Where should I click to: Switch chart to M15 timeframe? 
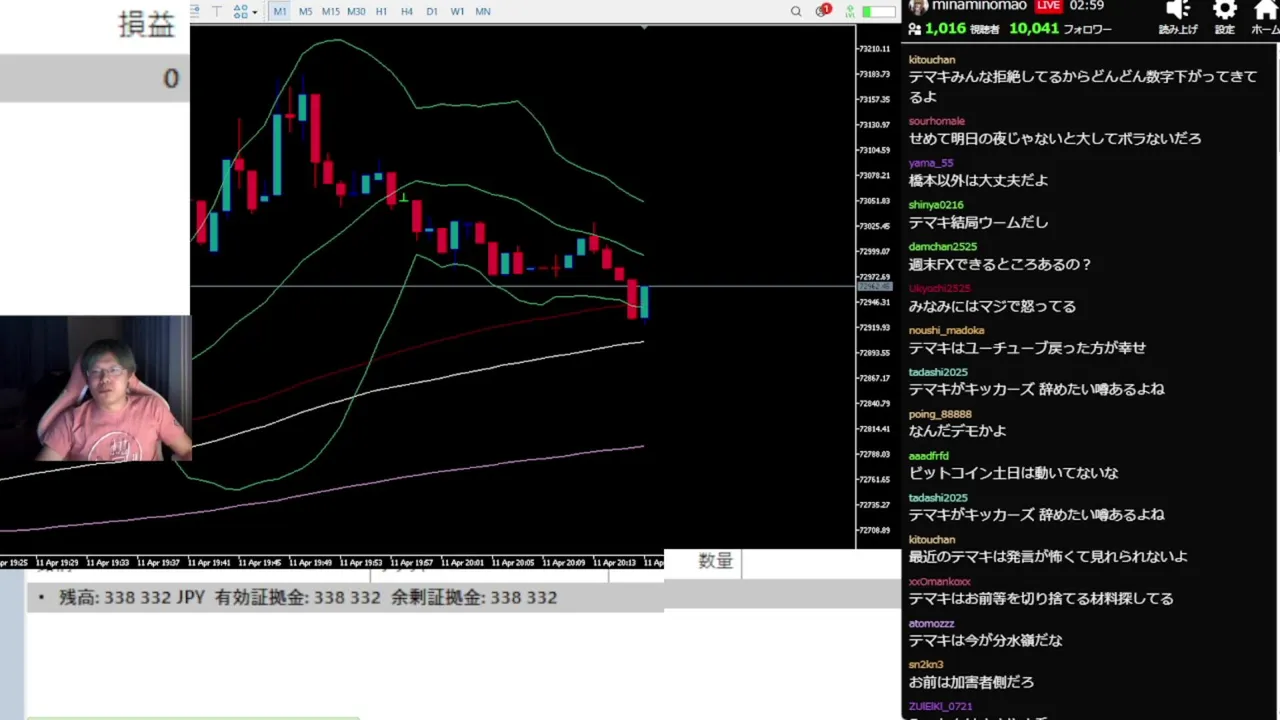[330, 11]
